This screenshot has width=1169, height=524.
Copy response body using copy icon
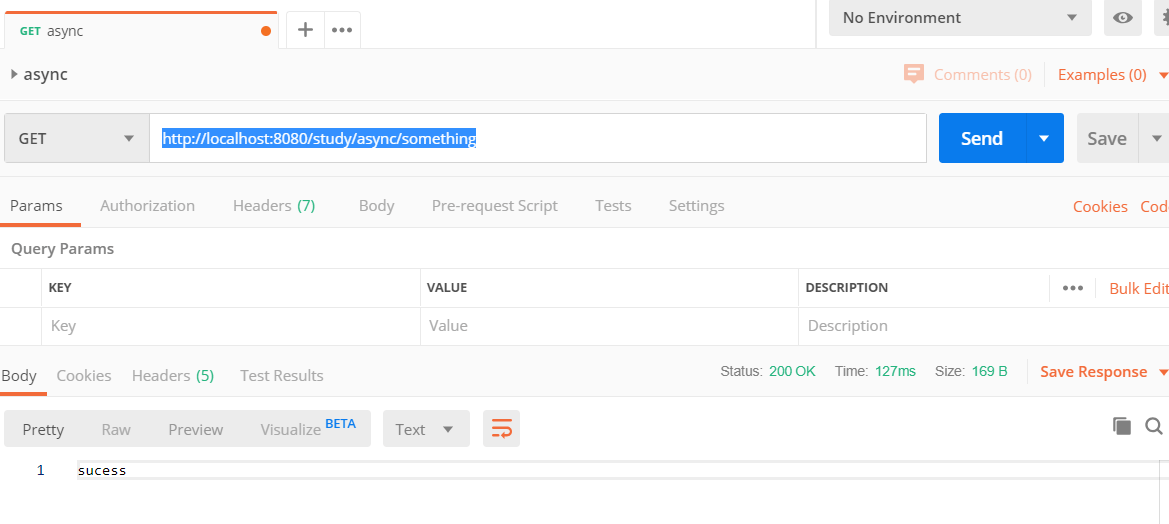pyautogui.click(x=1121, y=426)
